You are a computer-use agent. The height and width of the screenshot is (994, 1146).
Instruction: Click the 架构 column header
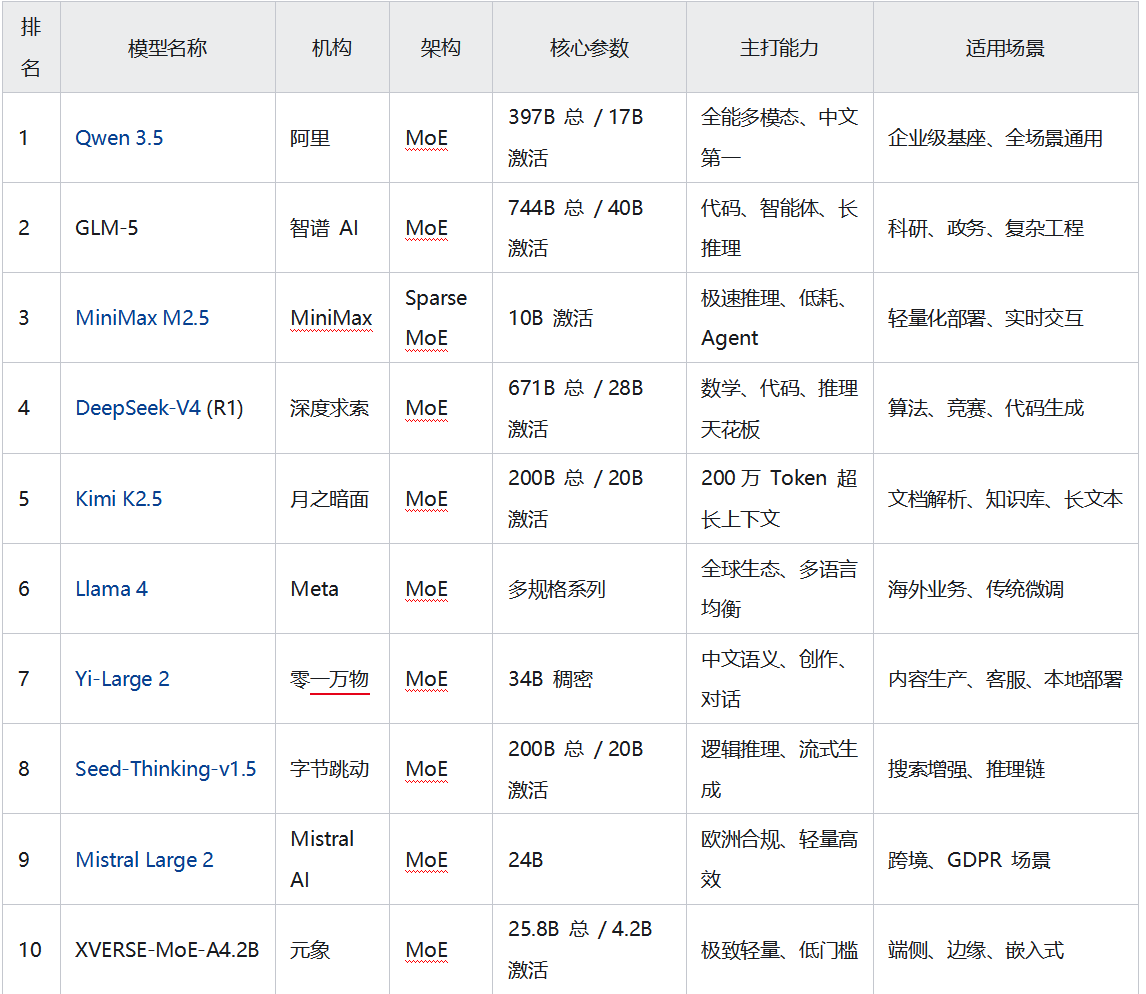point(441,48)
